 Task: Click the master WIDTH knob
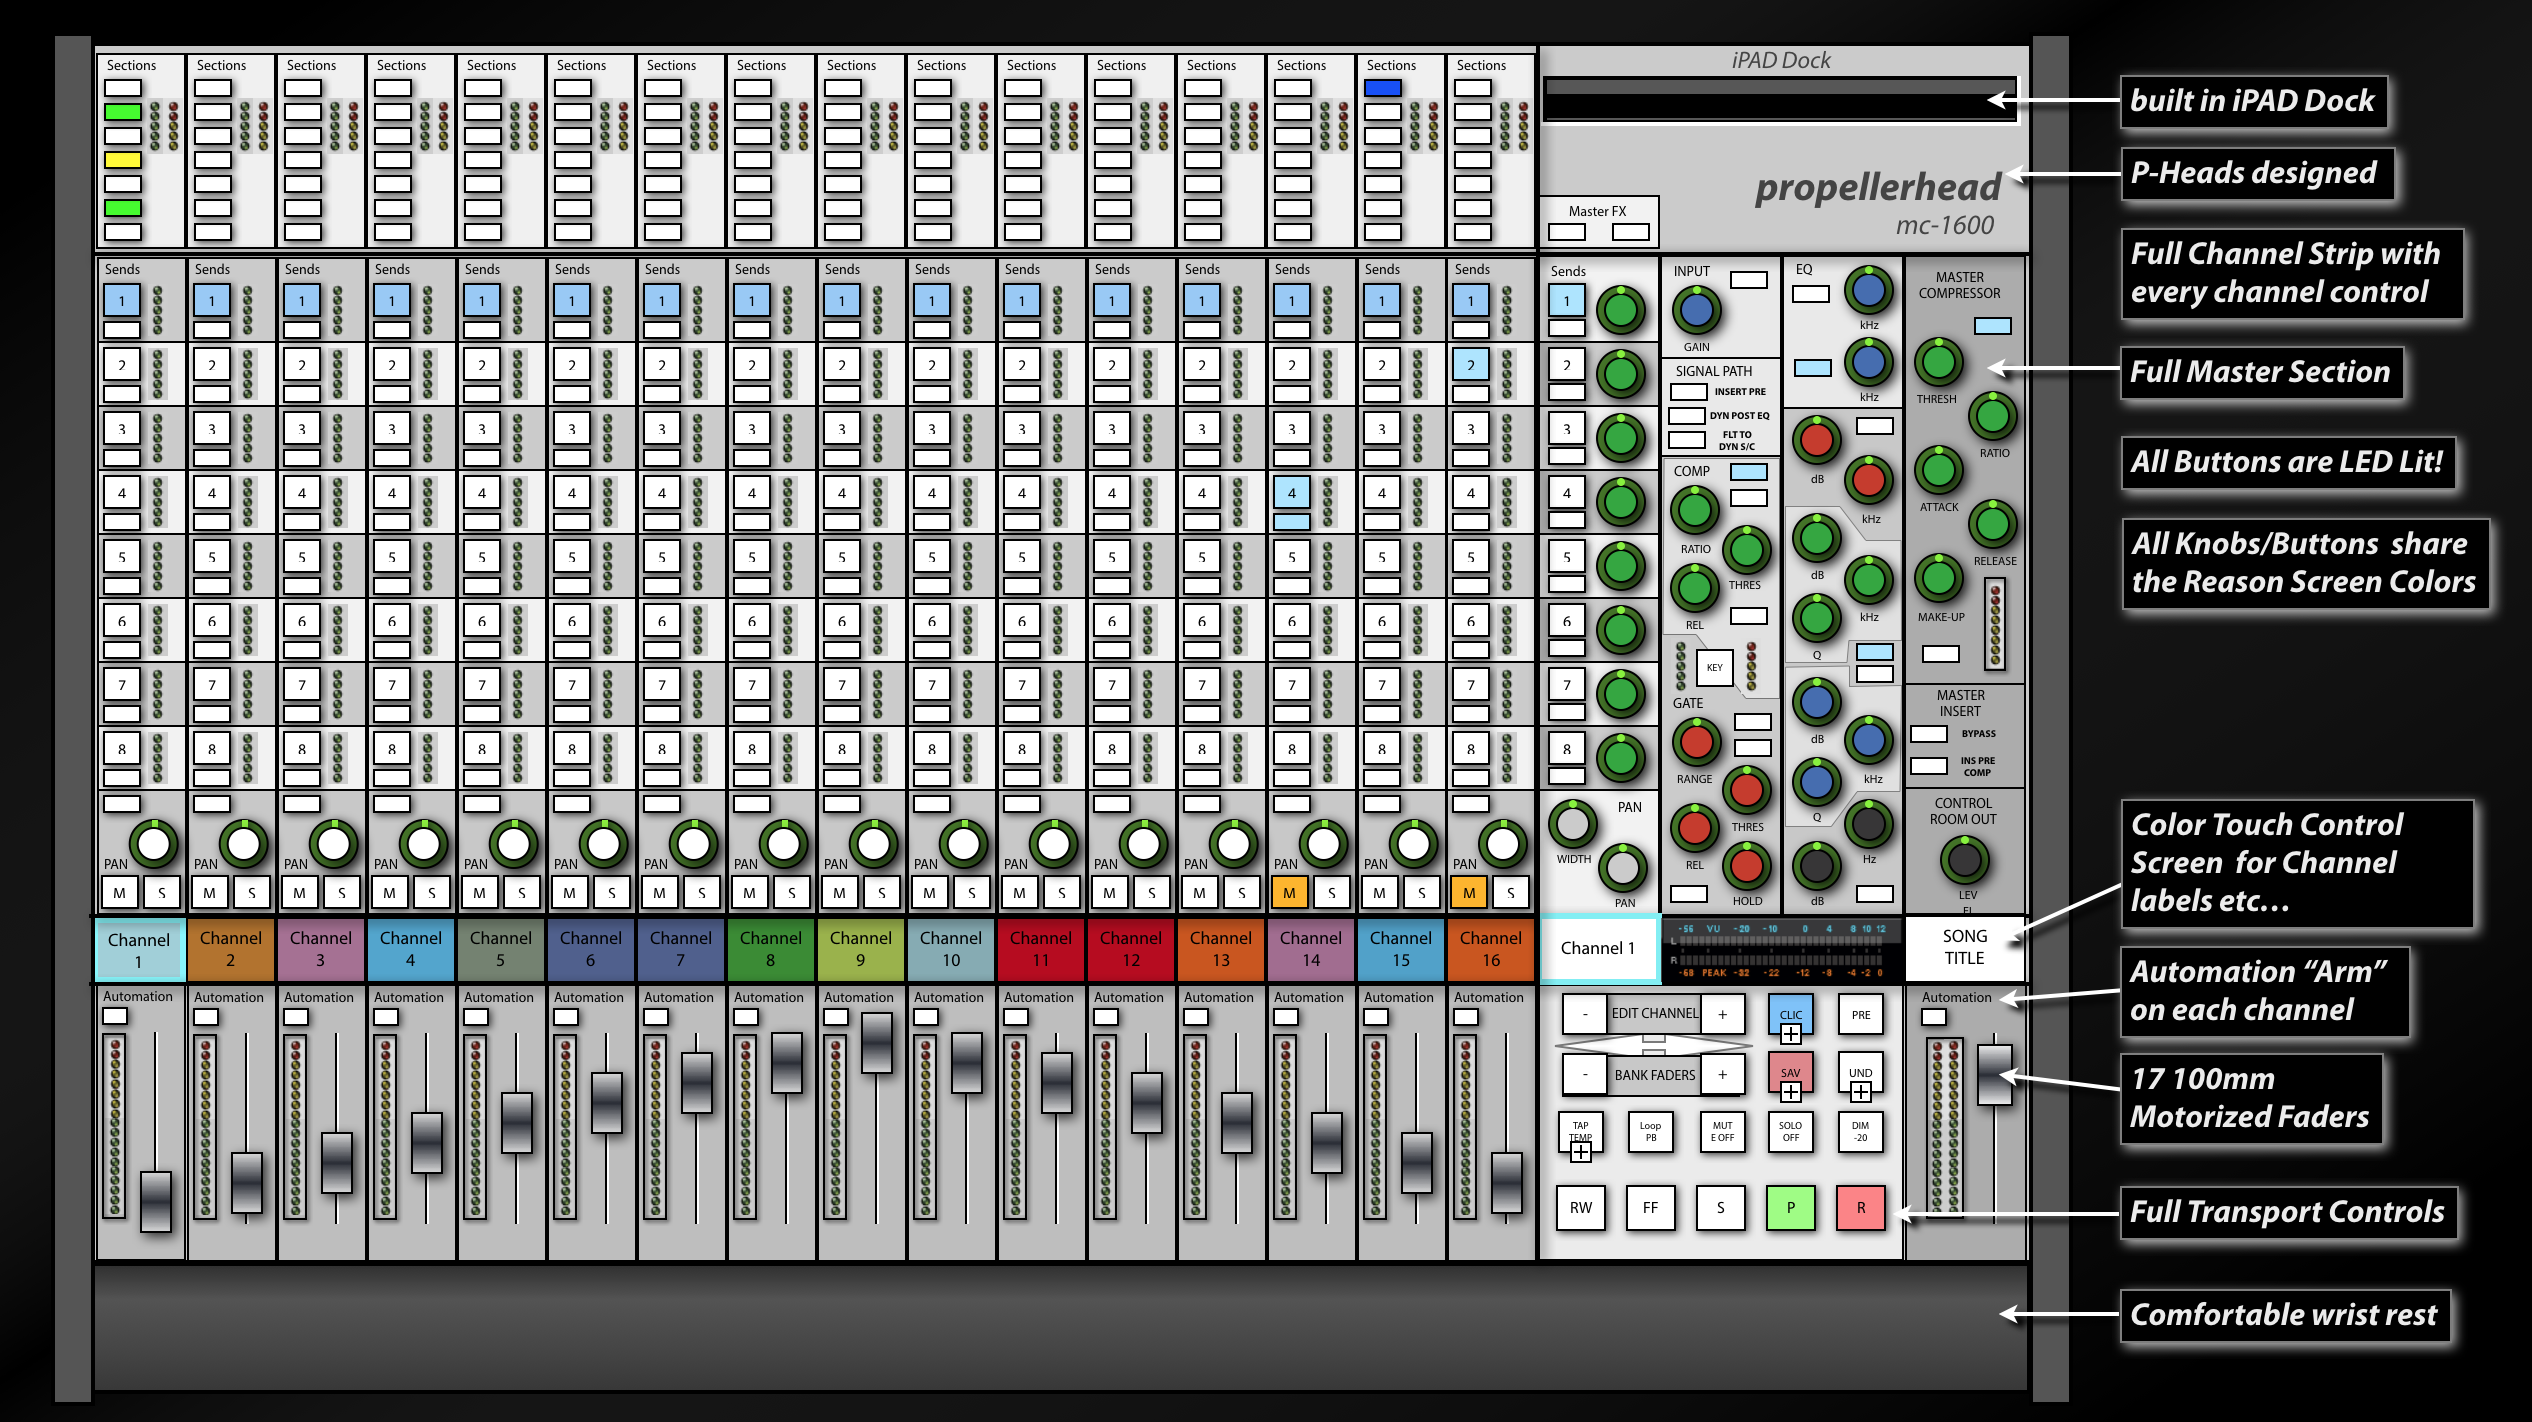(1572, 823)
